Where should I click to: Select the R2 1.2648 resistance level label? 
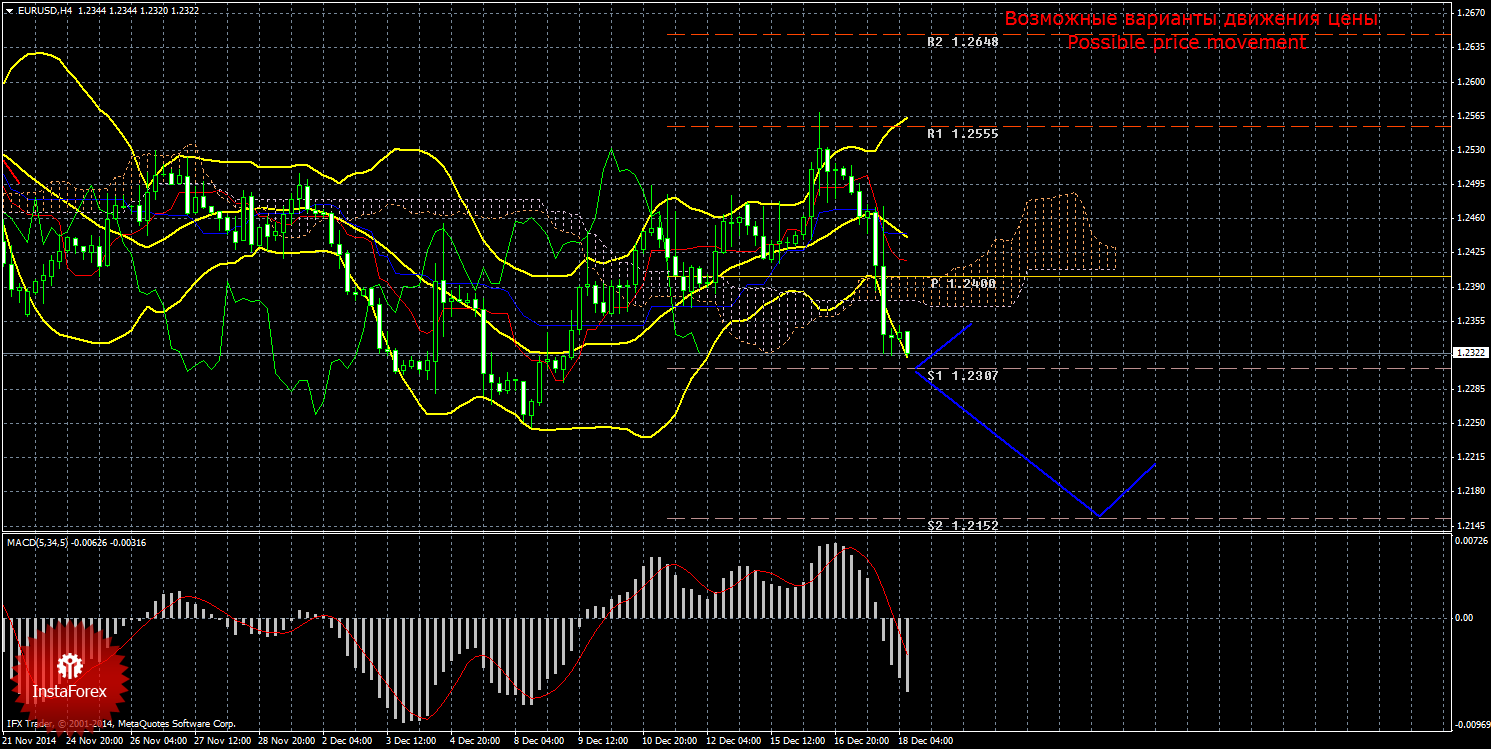[962, 43]
